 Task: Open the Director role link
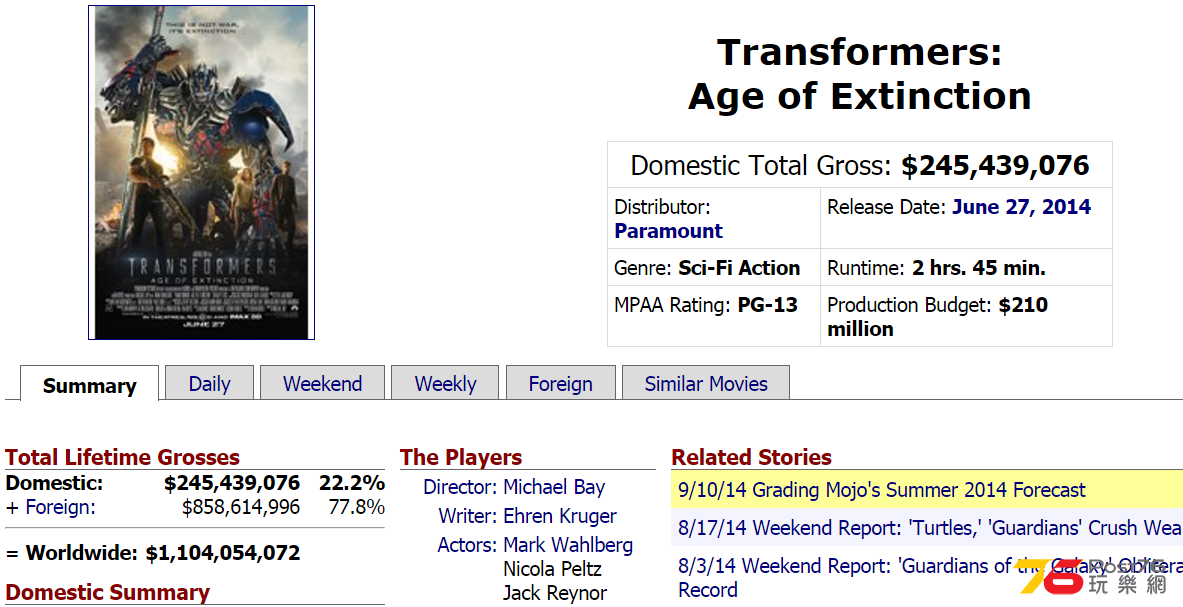pyautogui.click(x=459, y=487)
